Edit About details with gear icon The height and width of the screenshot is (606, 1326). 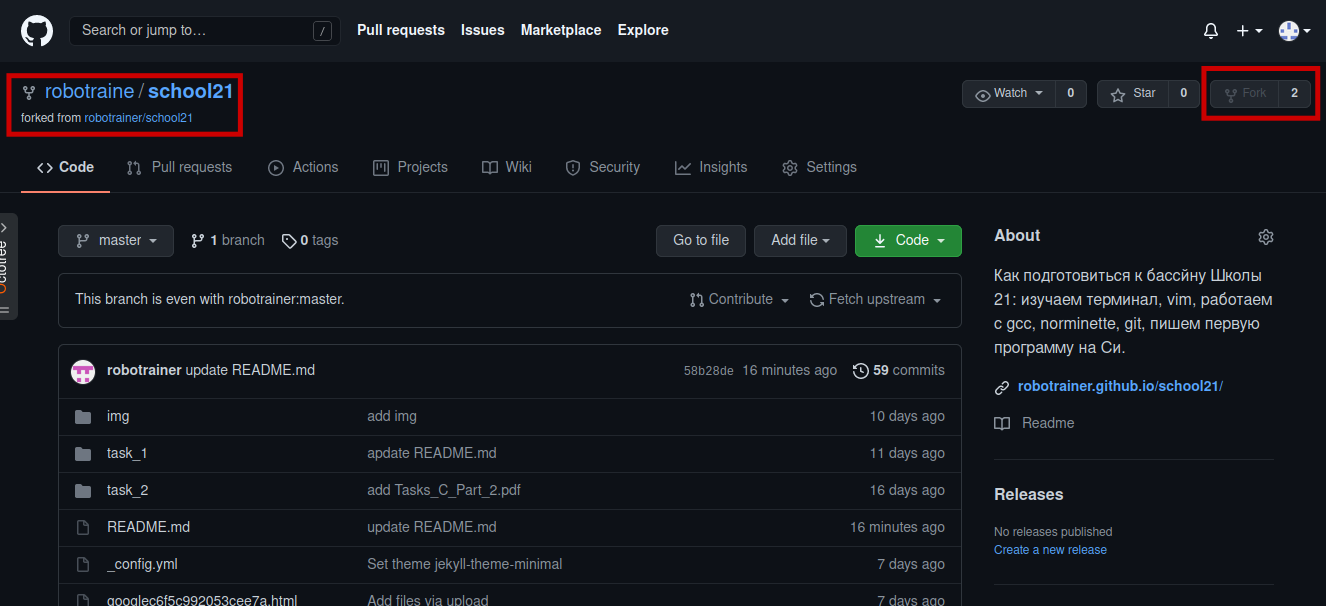coord(1266,237)
